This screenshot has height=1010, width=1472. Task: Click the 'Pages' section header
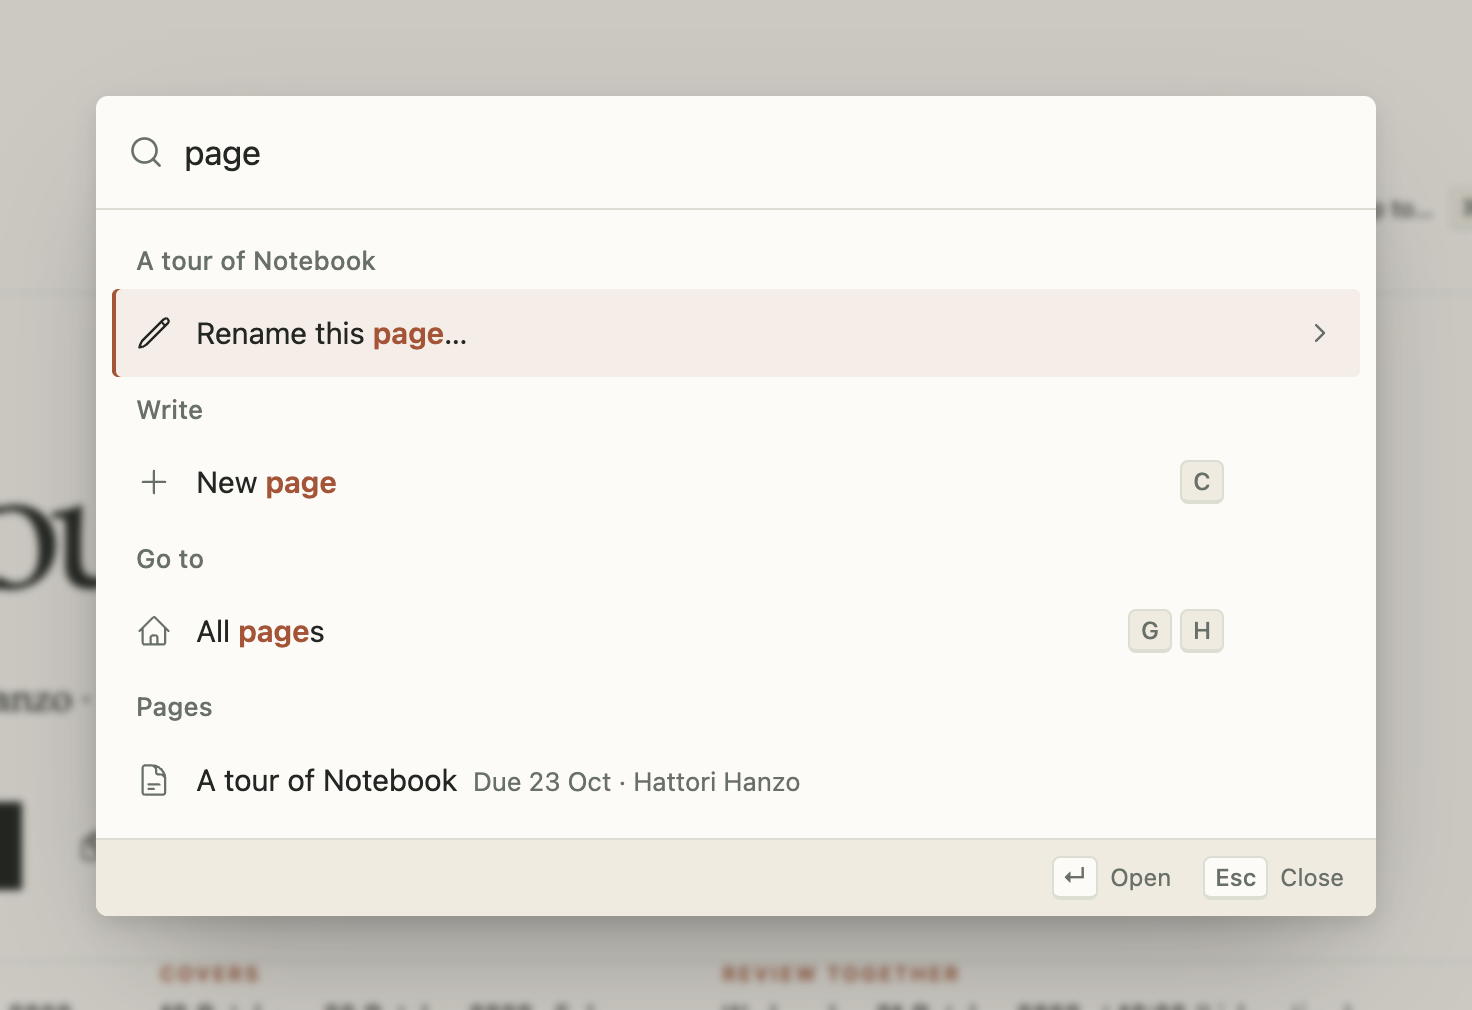174,707
